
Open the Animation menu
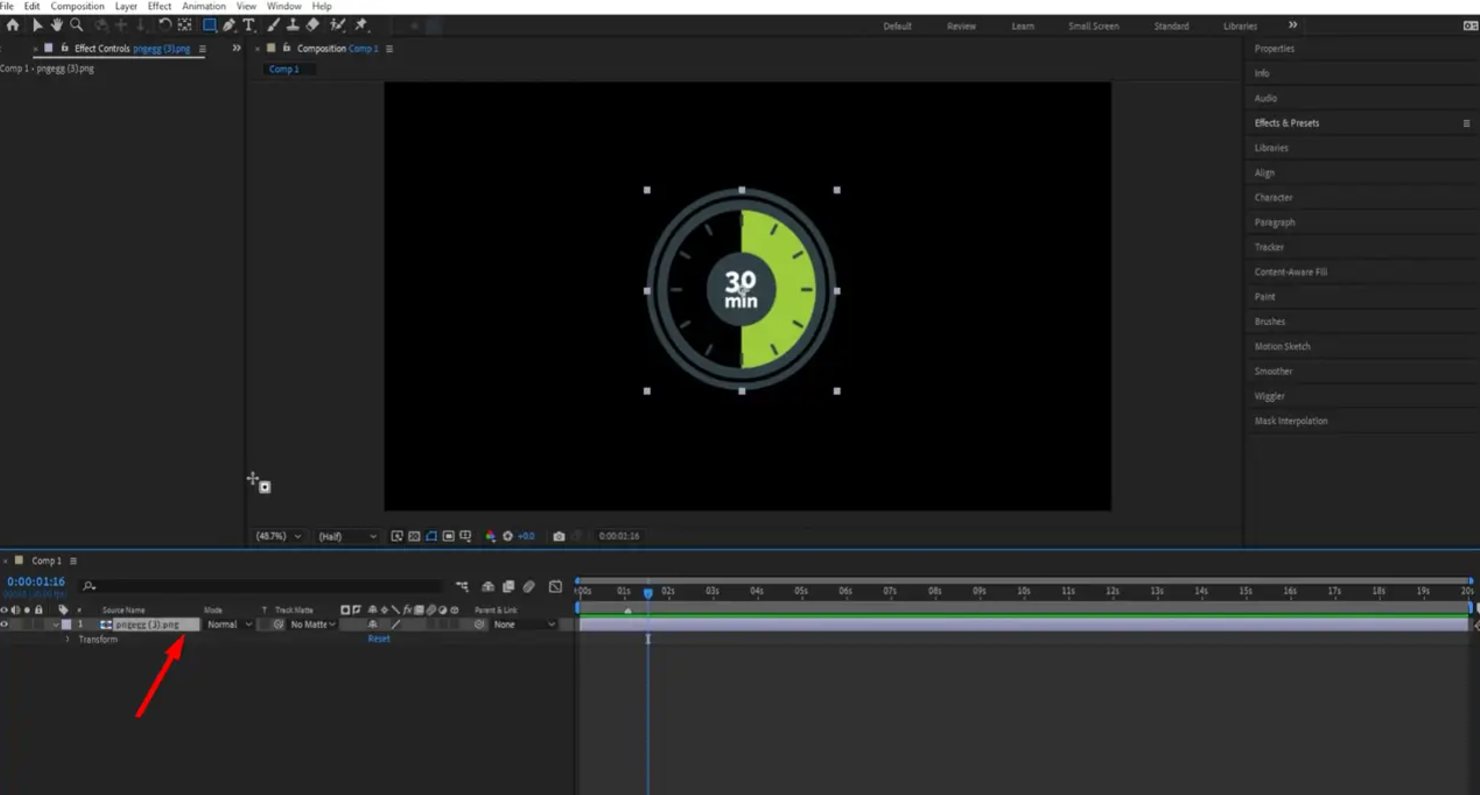[x=203, y=6]
